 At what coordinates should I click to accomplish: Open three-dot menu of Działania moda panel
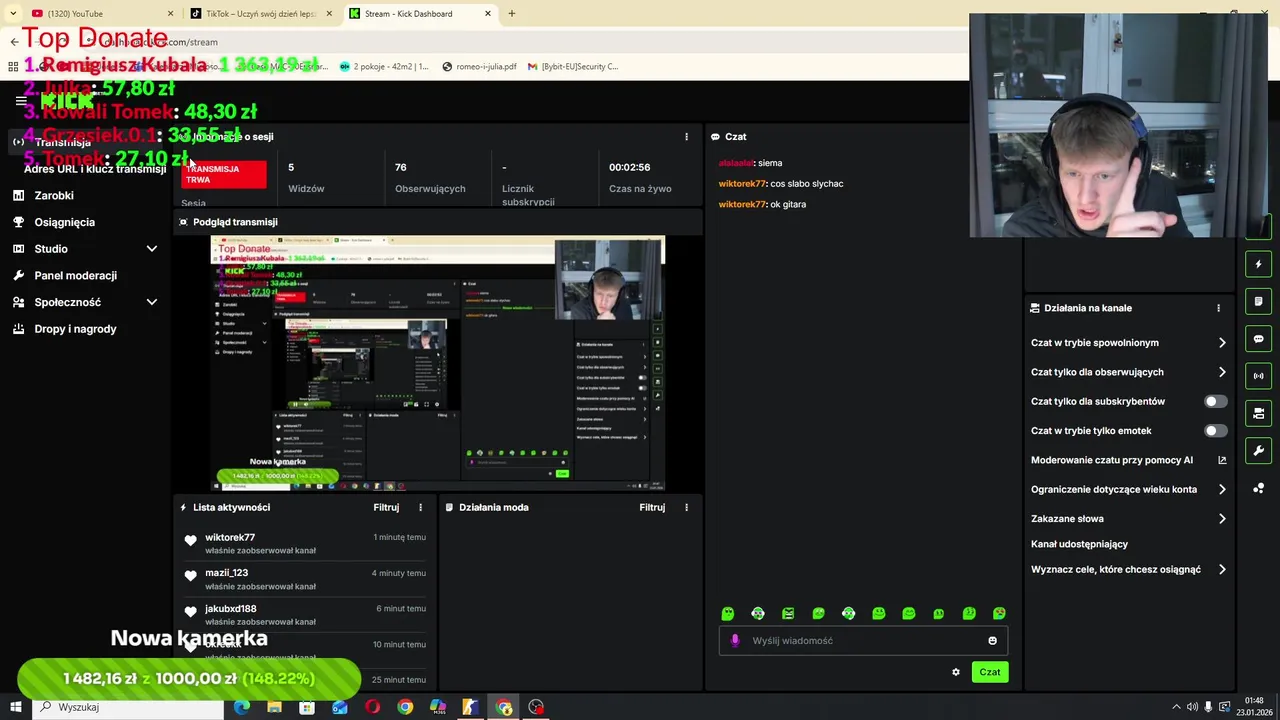(686, 507)
